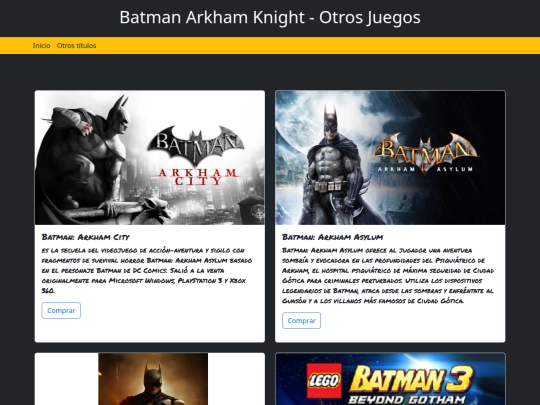Viewport: 540px width, 405px height.
Task: Select the Batman Arkham City cover image
Action: tap(150, 158)
